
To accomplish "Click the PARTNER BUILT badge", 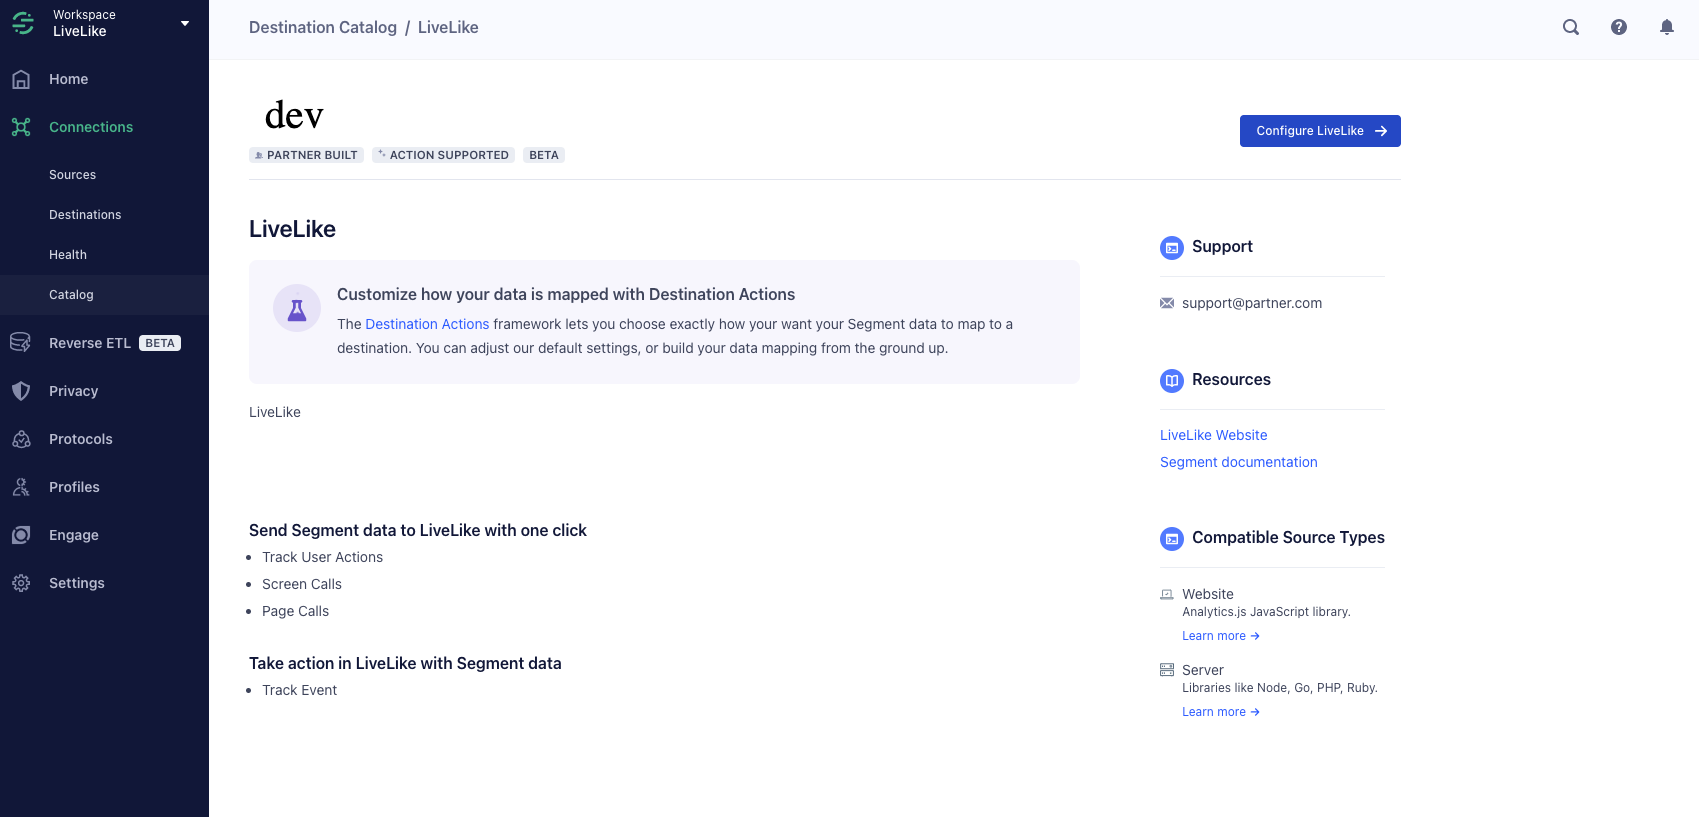I will point(306,155).
